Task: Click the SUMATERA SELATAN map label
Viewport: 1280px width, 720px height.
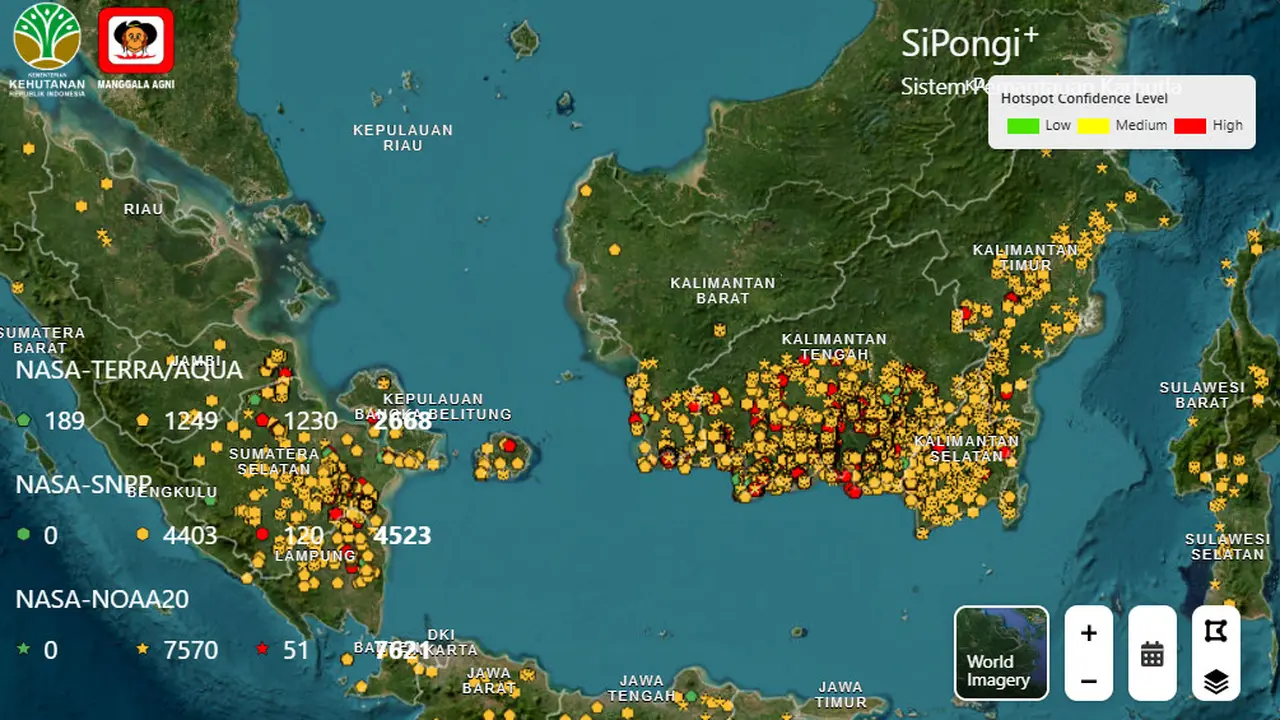Action: [x=274, y=461]
